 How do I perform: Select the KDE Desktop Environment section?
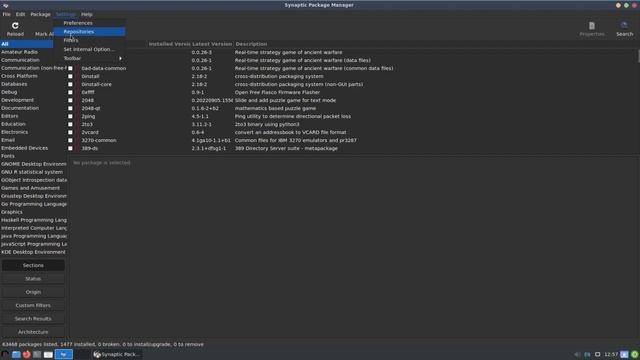(33, 252)
